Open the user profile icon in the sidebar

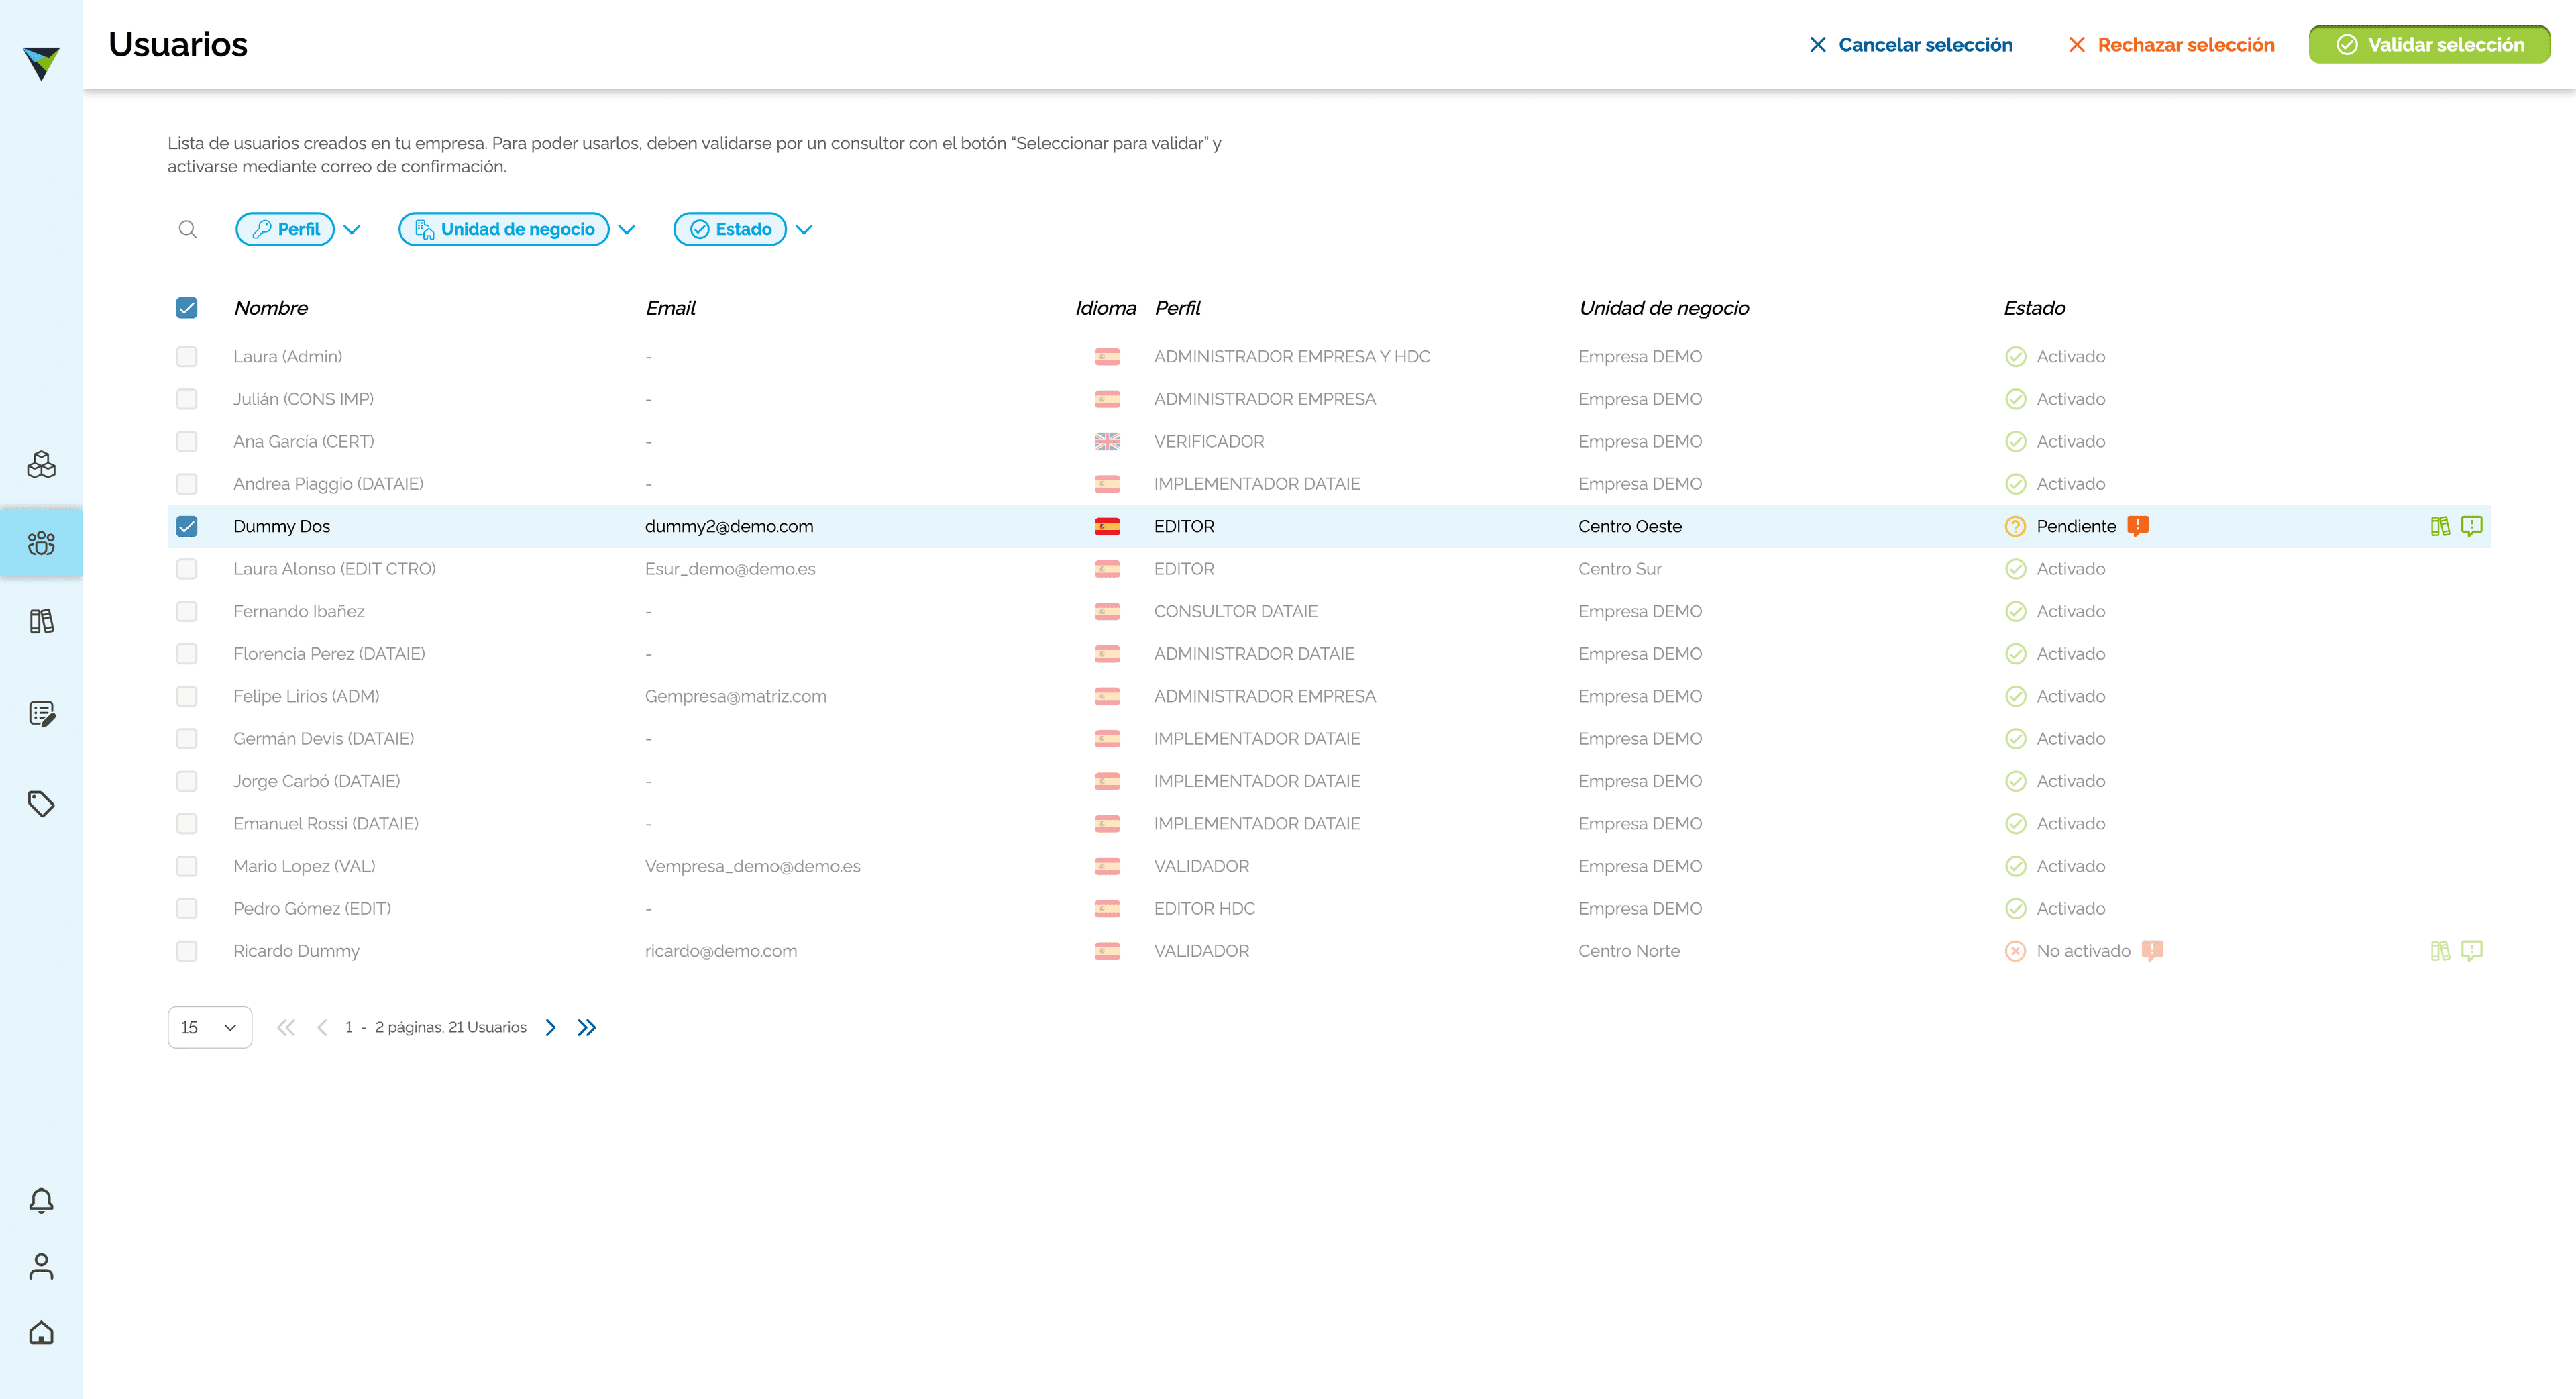click(41, 1266)
